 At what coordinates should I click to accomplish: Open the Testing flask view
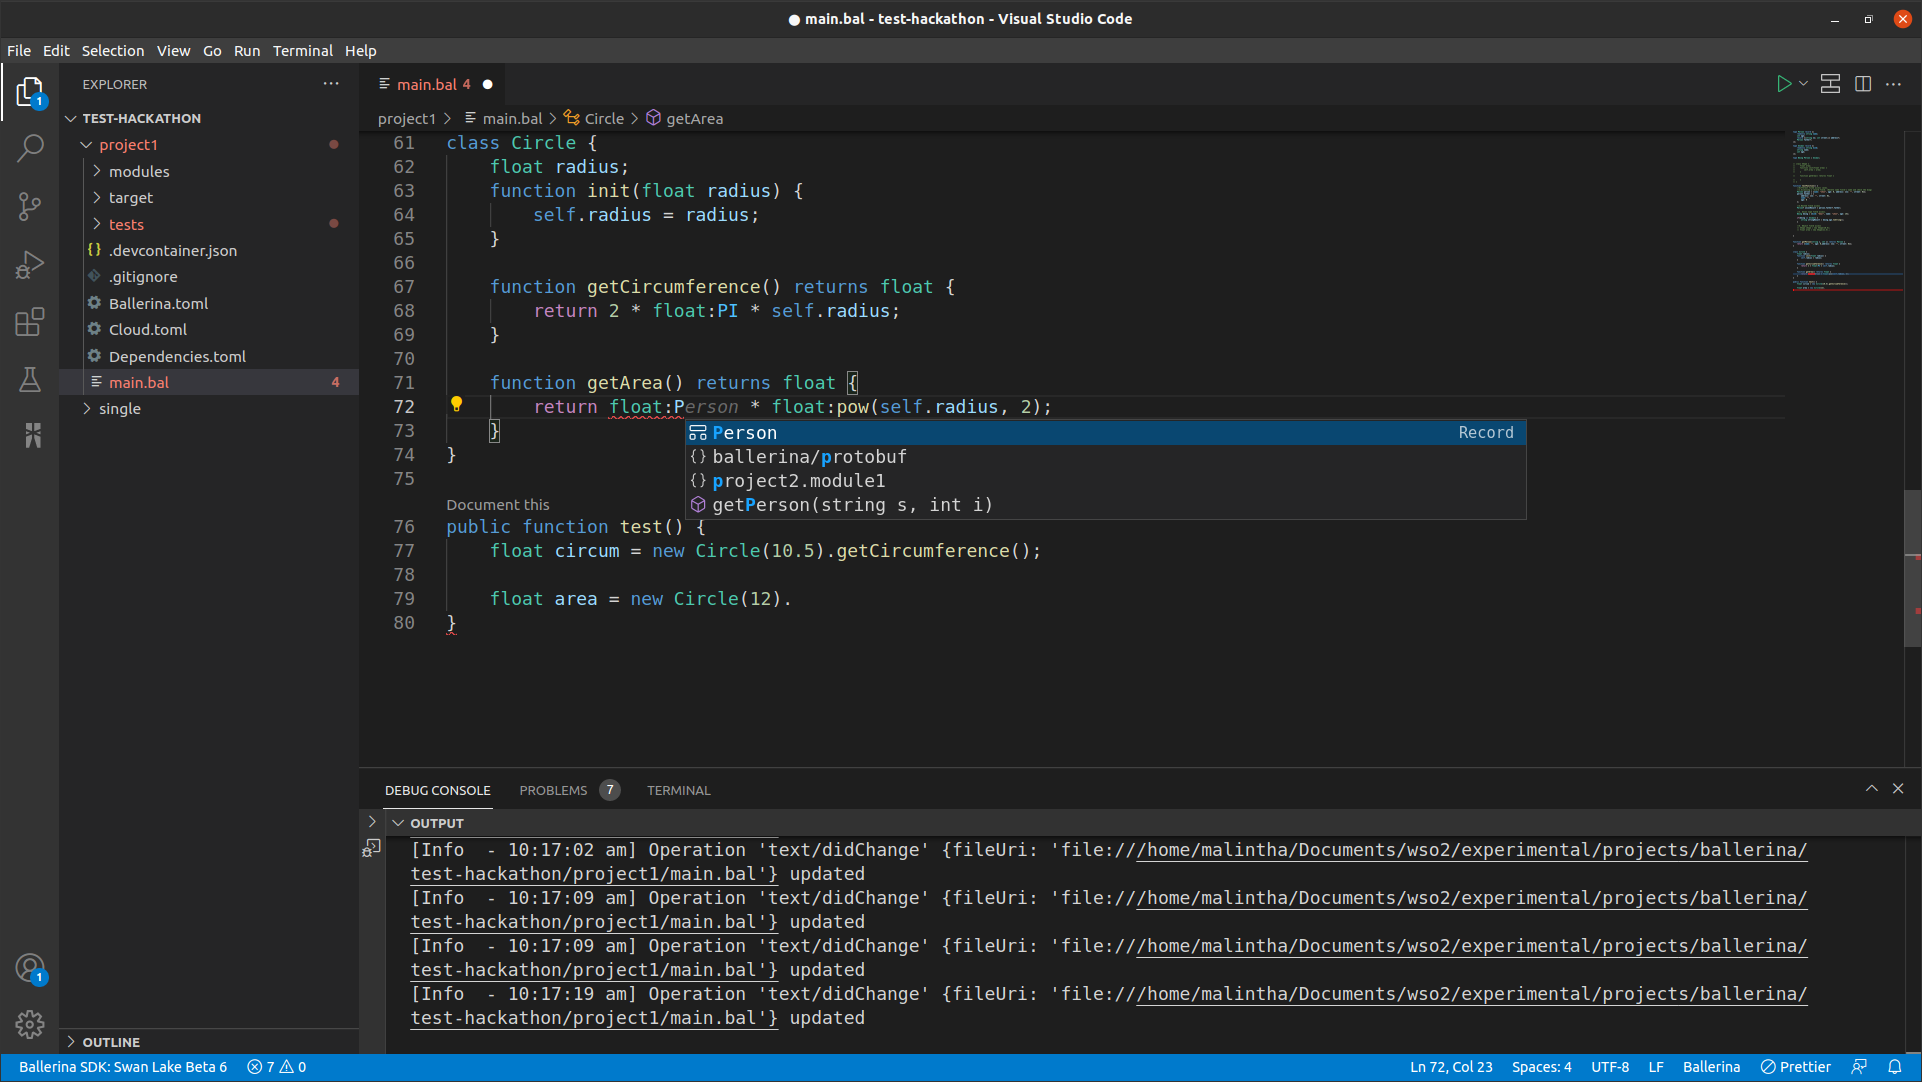(30, 379)
